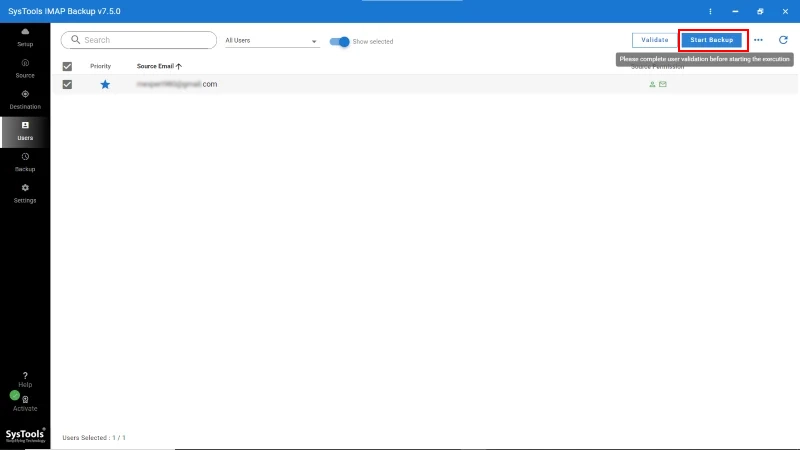Open the three-dot more options beside Start Backup
This screenshot has height=450, width=800.
click(x=758, y=40)
